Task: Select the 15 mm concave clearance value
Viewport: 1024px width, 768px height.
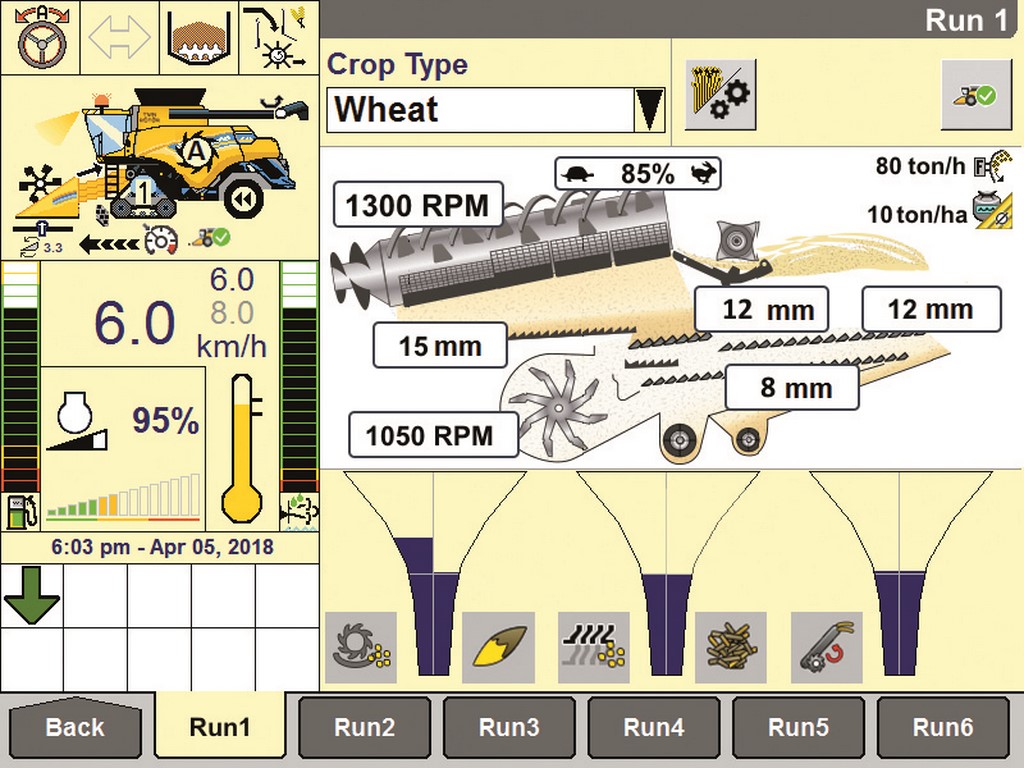Action: [440, 345]
